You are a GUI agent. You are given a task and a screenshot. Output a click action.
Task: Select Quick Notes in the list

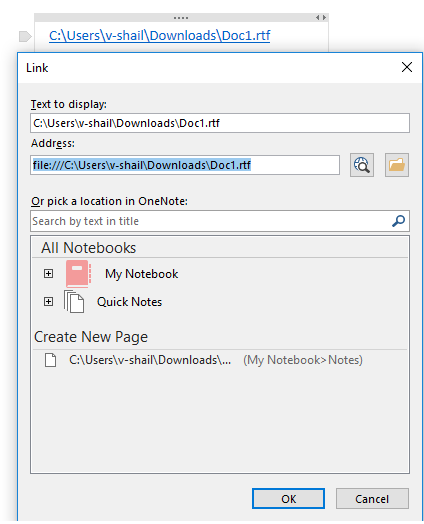click(x=129, y=302)
